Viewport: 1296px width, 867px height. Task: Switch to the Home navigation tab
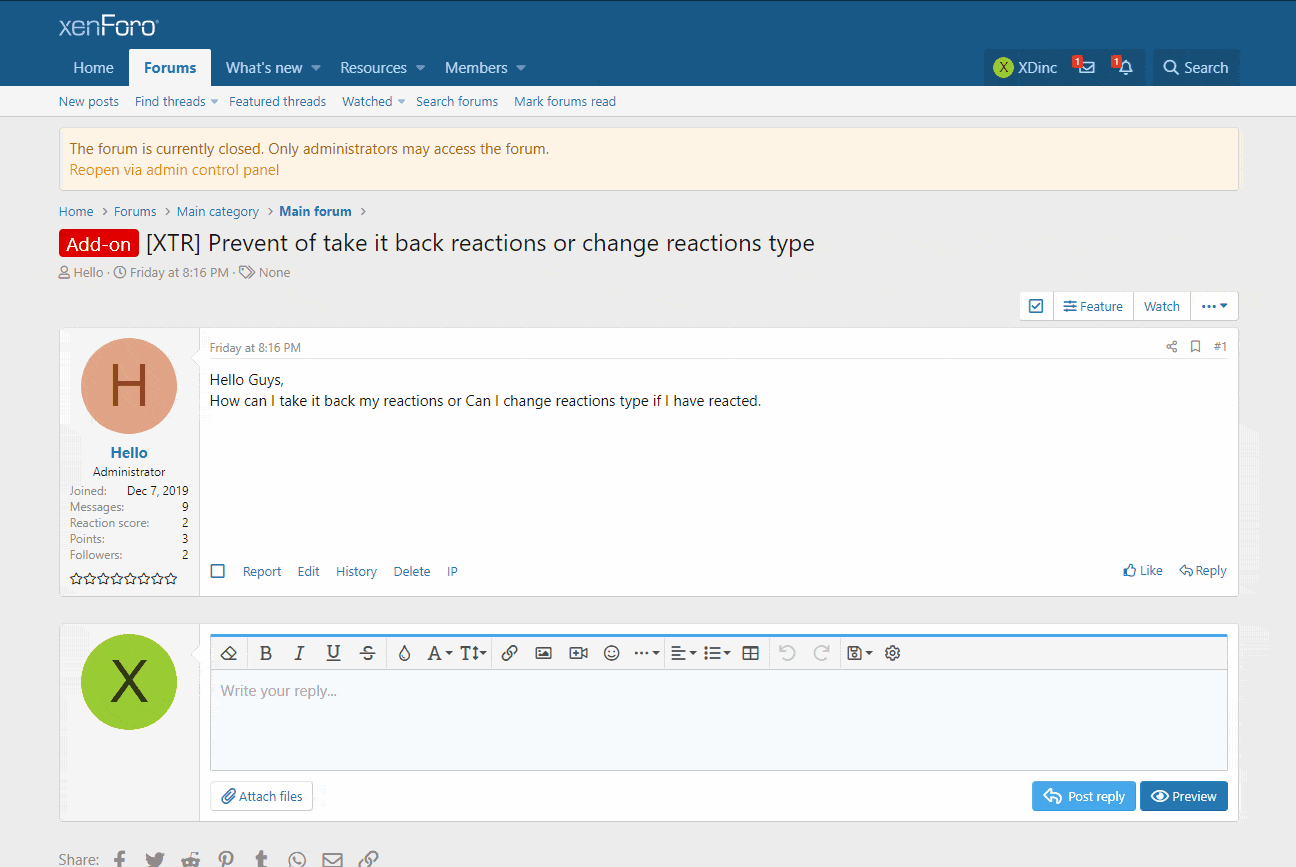[x=93, y=68]
